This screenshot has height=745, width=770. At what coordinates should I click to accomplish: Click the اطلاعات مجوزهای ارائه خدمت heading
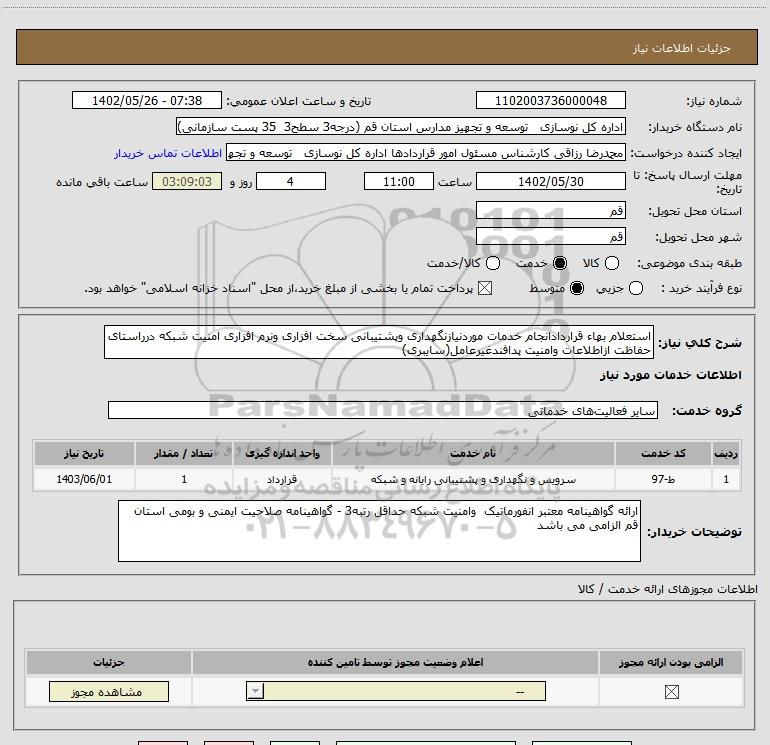click(667, 589)
